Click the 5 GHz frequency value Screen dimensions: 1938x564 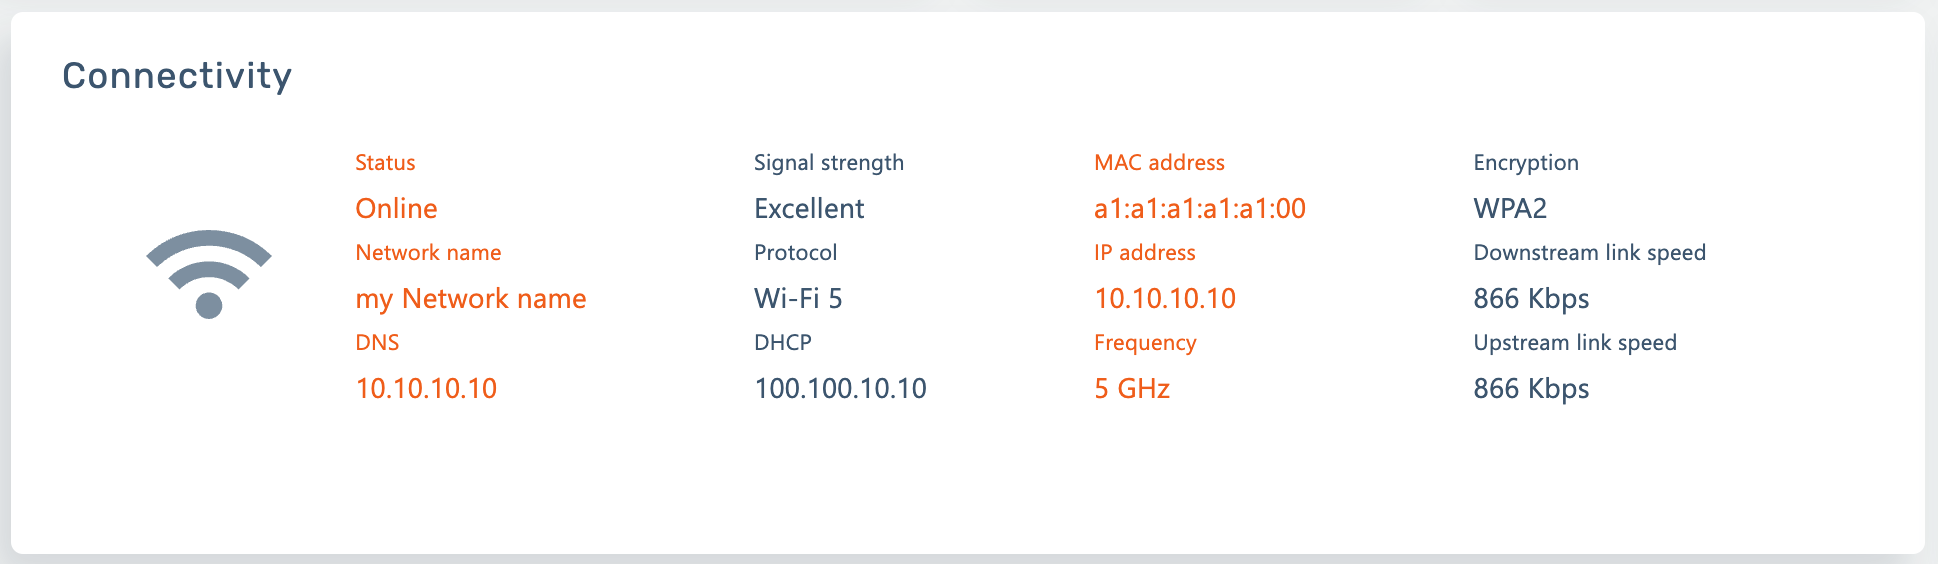(x=1131, y=388)
